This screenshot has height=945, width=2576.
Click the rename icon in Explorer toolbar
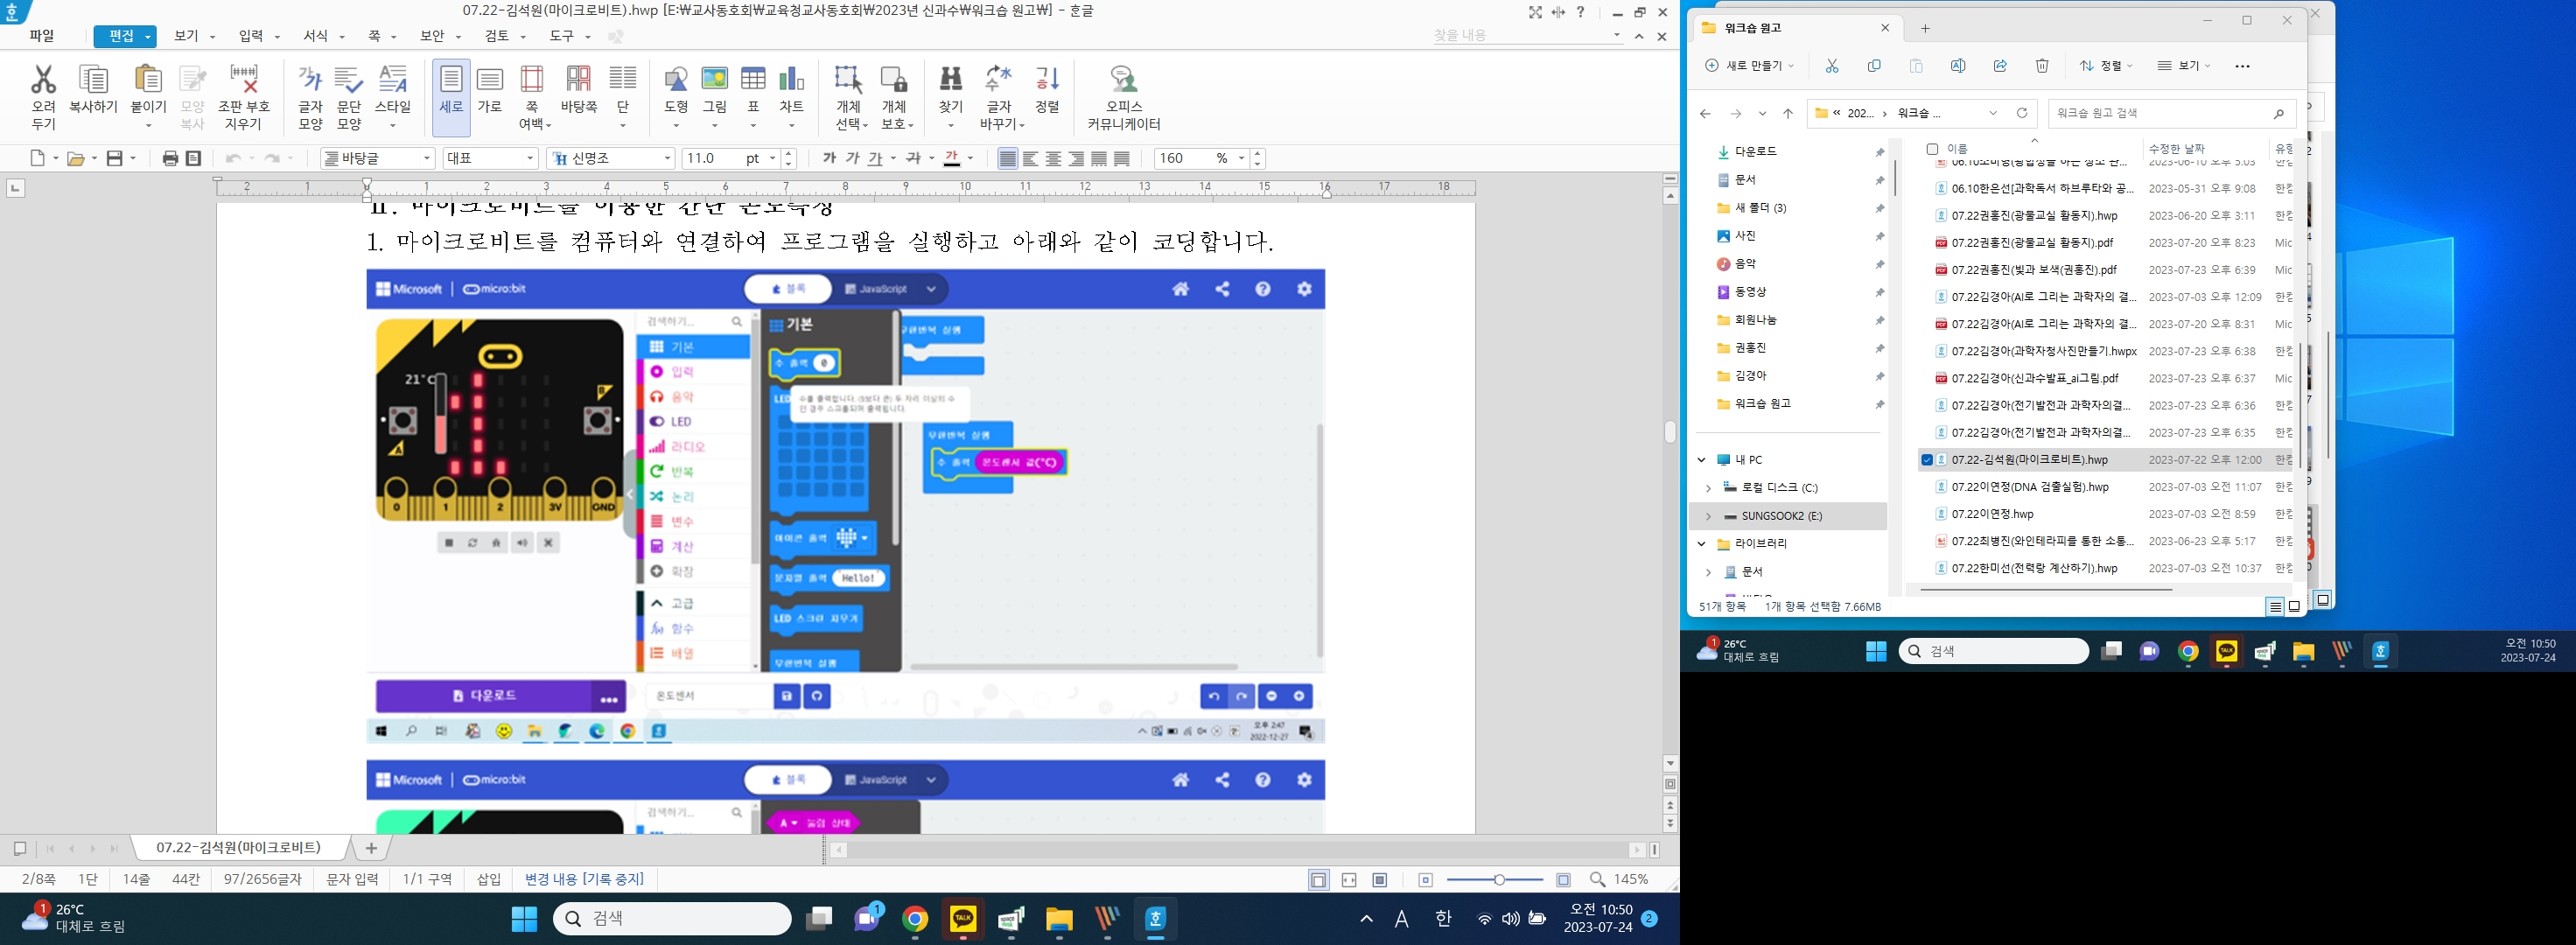click(x=1958, y=66)
